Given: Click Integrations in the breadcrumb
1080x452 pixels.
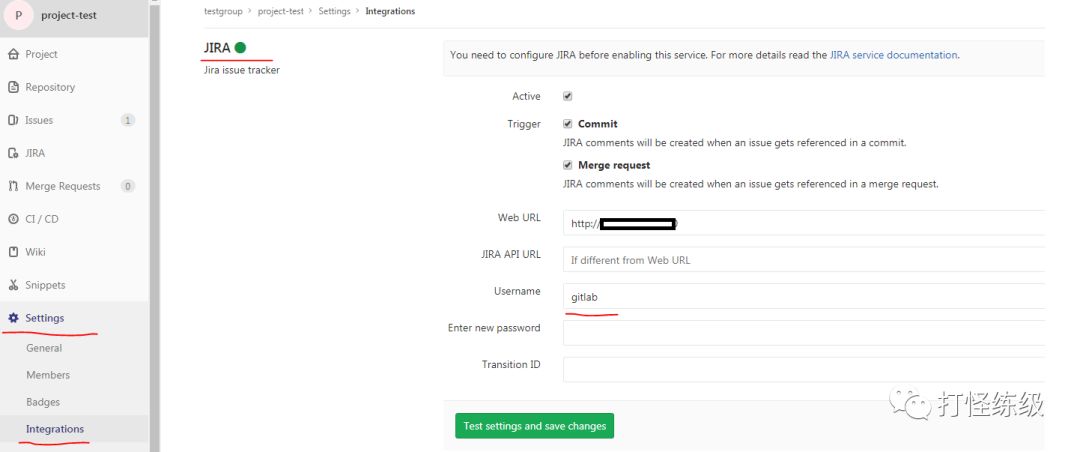Looking at the screenshot, I should pos(390,11).
